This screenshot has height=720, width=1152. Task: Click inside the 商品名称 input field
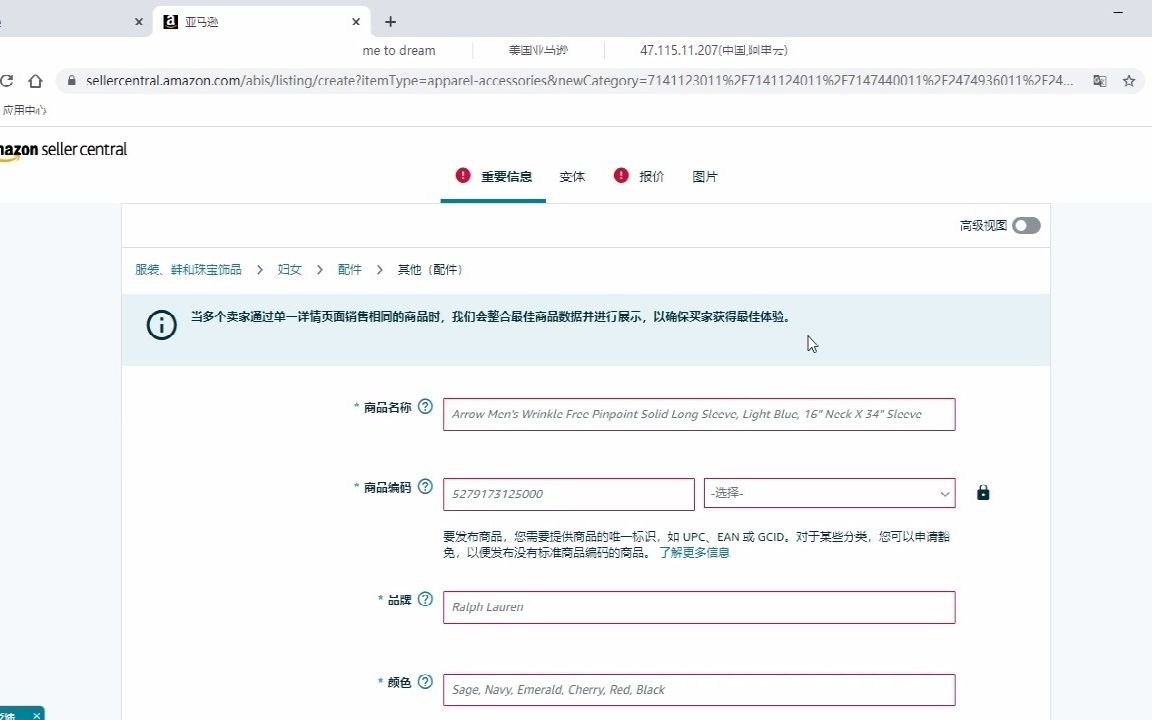pyautogui.click(x=698, y=414)
